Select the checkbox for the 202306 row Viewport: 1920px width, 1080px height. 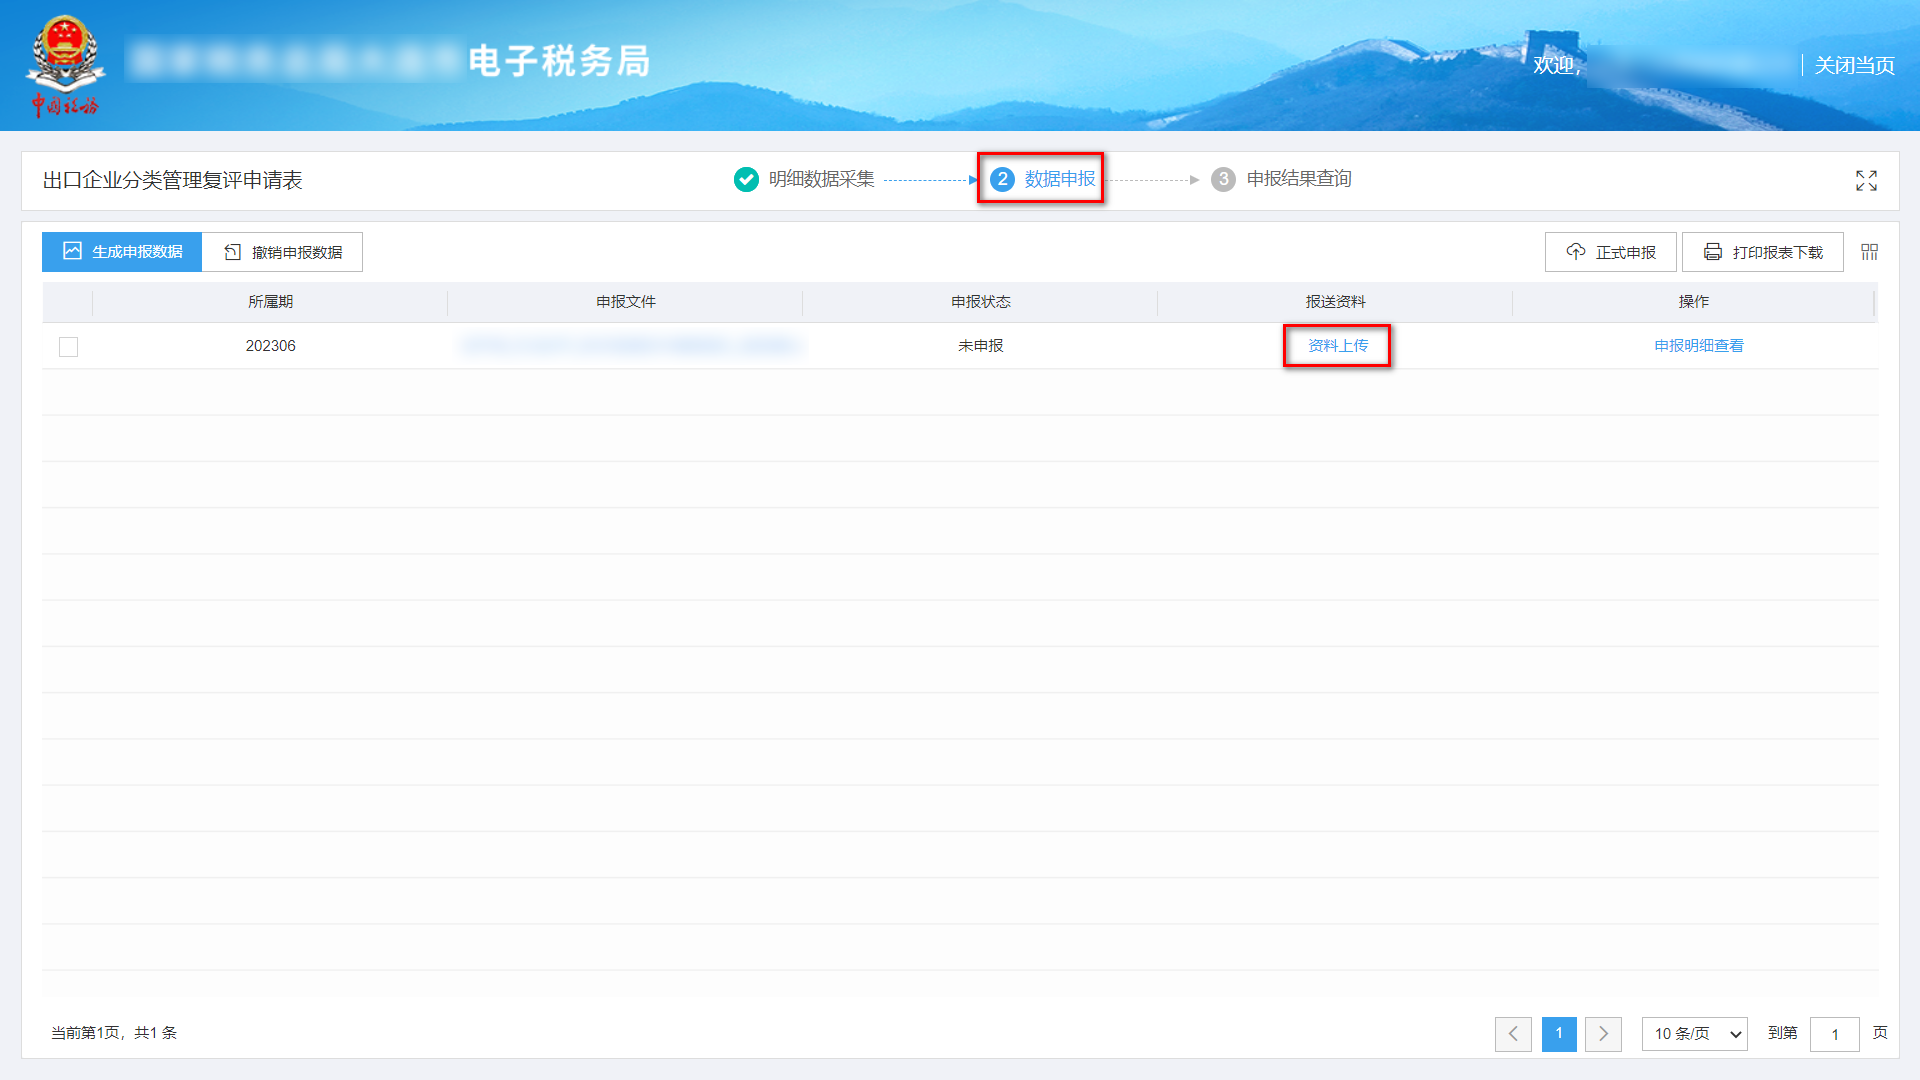point(68,346)
